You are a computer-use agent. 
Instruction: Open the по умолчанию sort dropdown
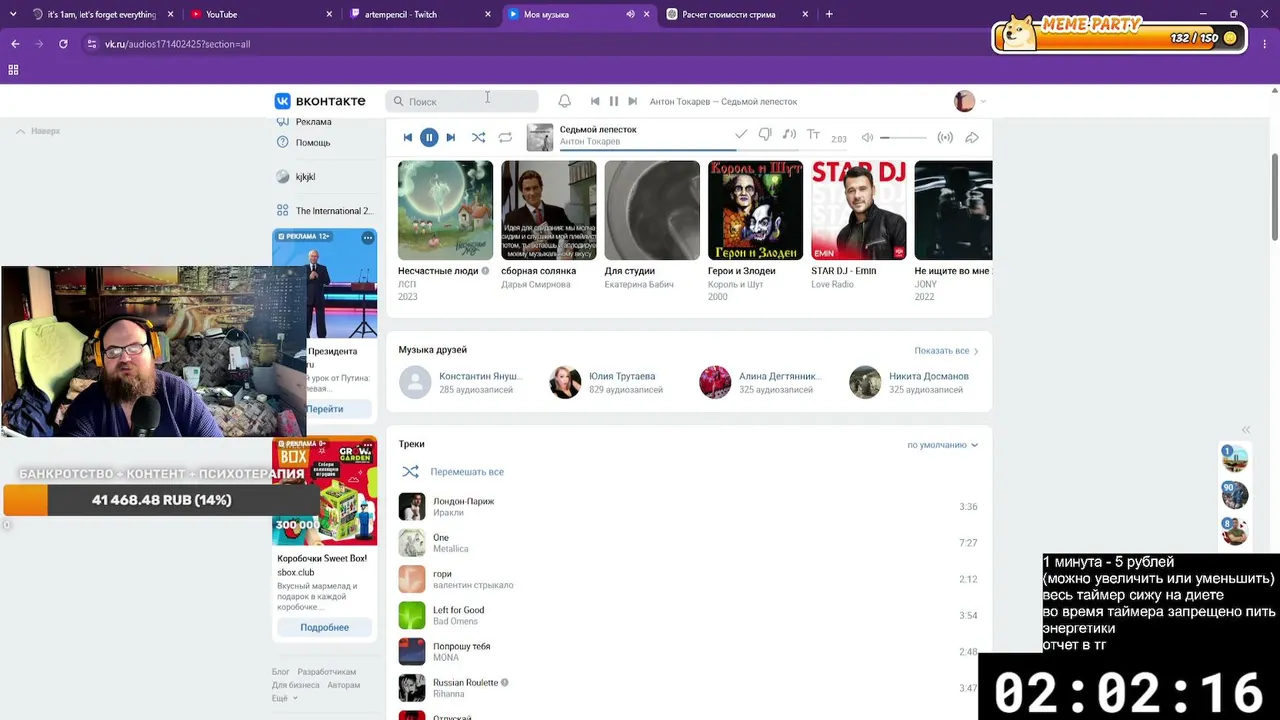(942, 445)
